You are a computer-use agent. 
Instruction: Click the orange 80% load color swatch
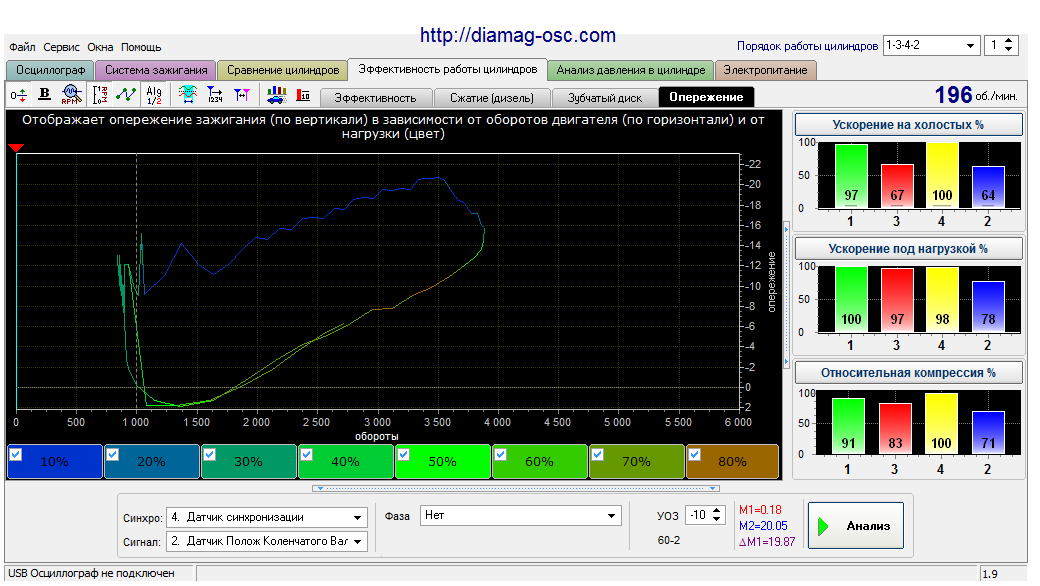pos(732,461)
